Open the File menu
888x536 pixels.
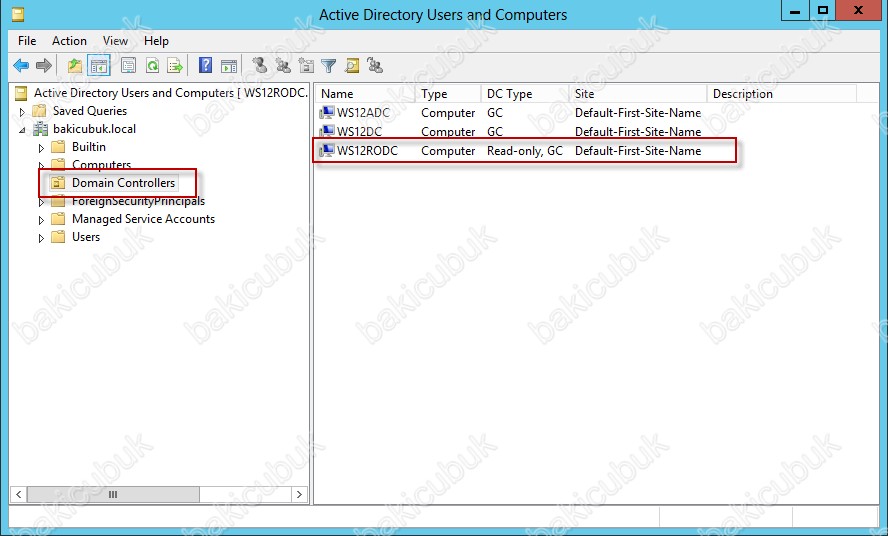point(27,41)
